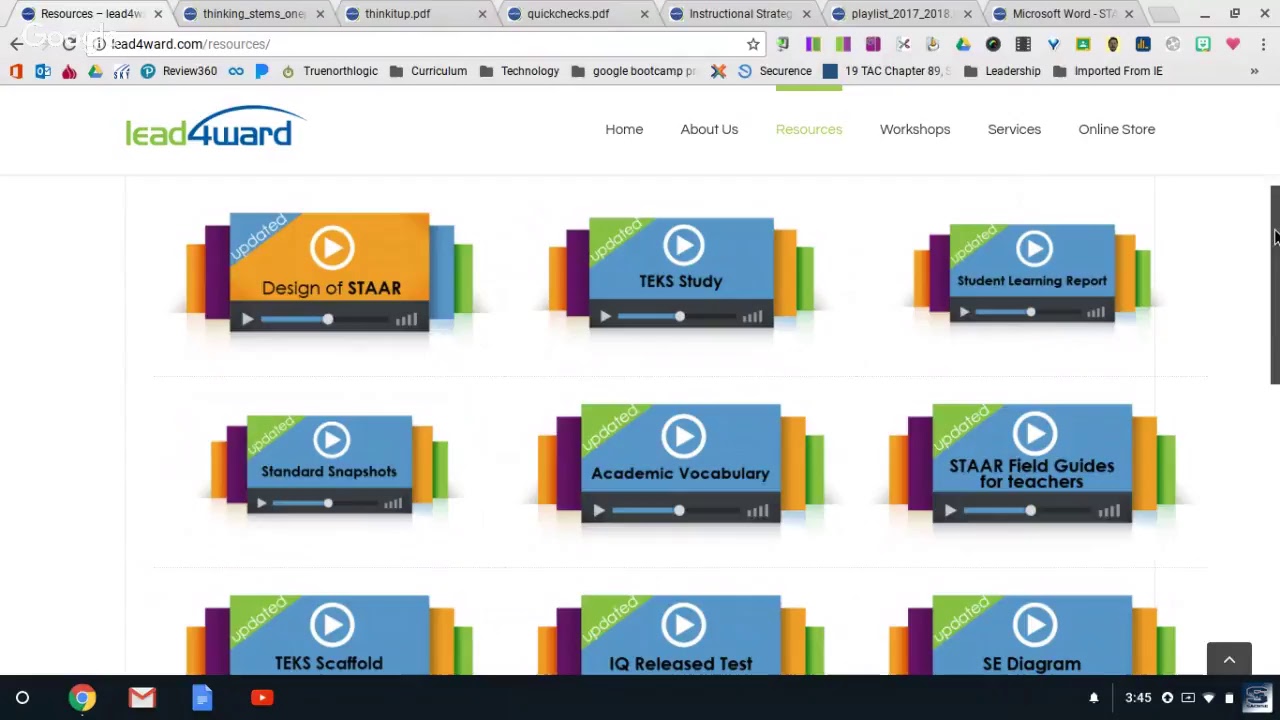Open the Chromebook launcher circle
This screenshot has width=1280, height=720.
[22, 698]
